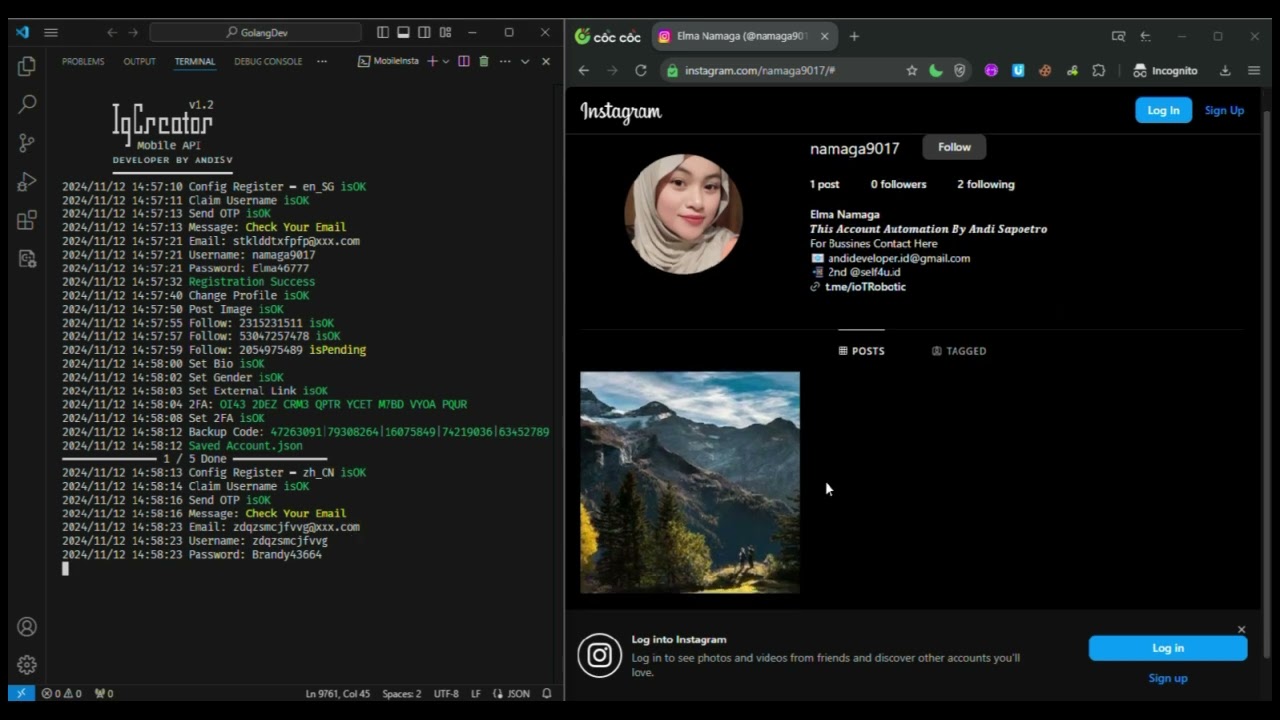This screenshot has width=1280, height=720.
Task: Switch to the PROBLEMS panel tab
Action: (83, 61)
